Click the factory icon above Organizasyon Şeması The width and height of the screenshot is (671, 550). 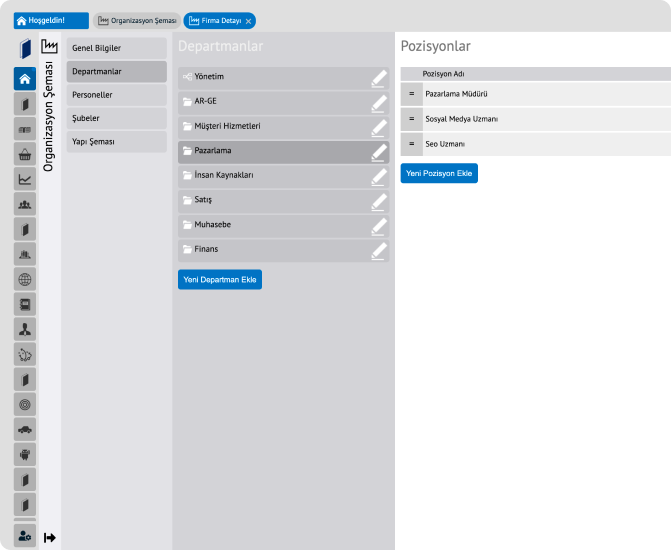[x=50, y=46]
